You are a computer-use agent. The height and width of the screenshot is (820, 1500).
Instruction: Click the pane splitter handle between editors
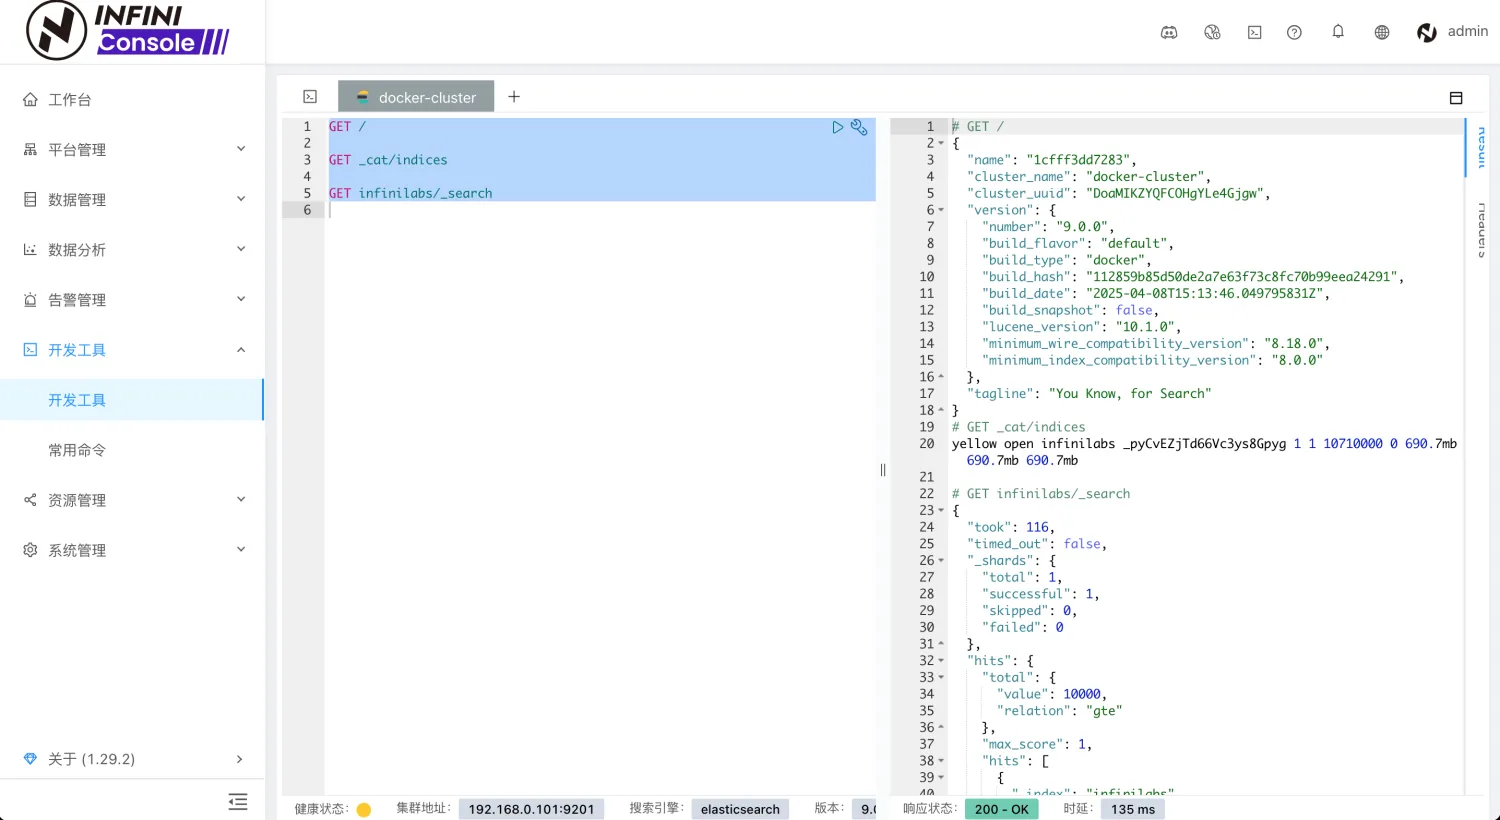click(x=883, y=470)
